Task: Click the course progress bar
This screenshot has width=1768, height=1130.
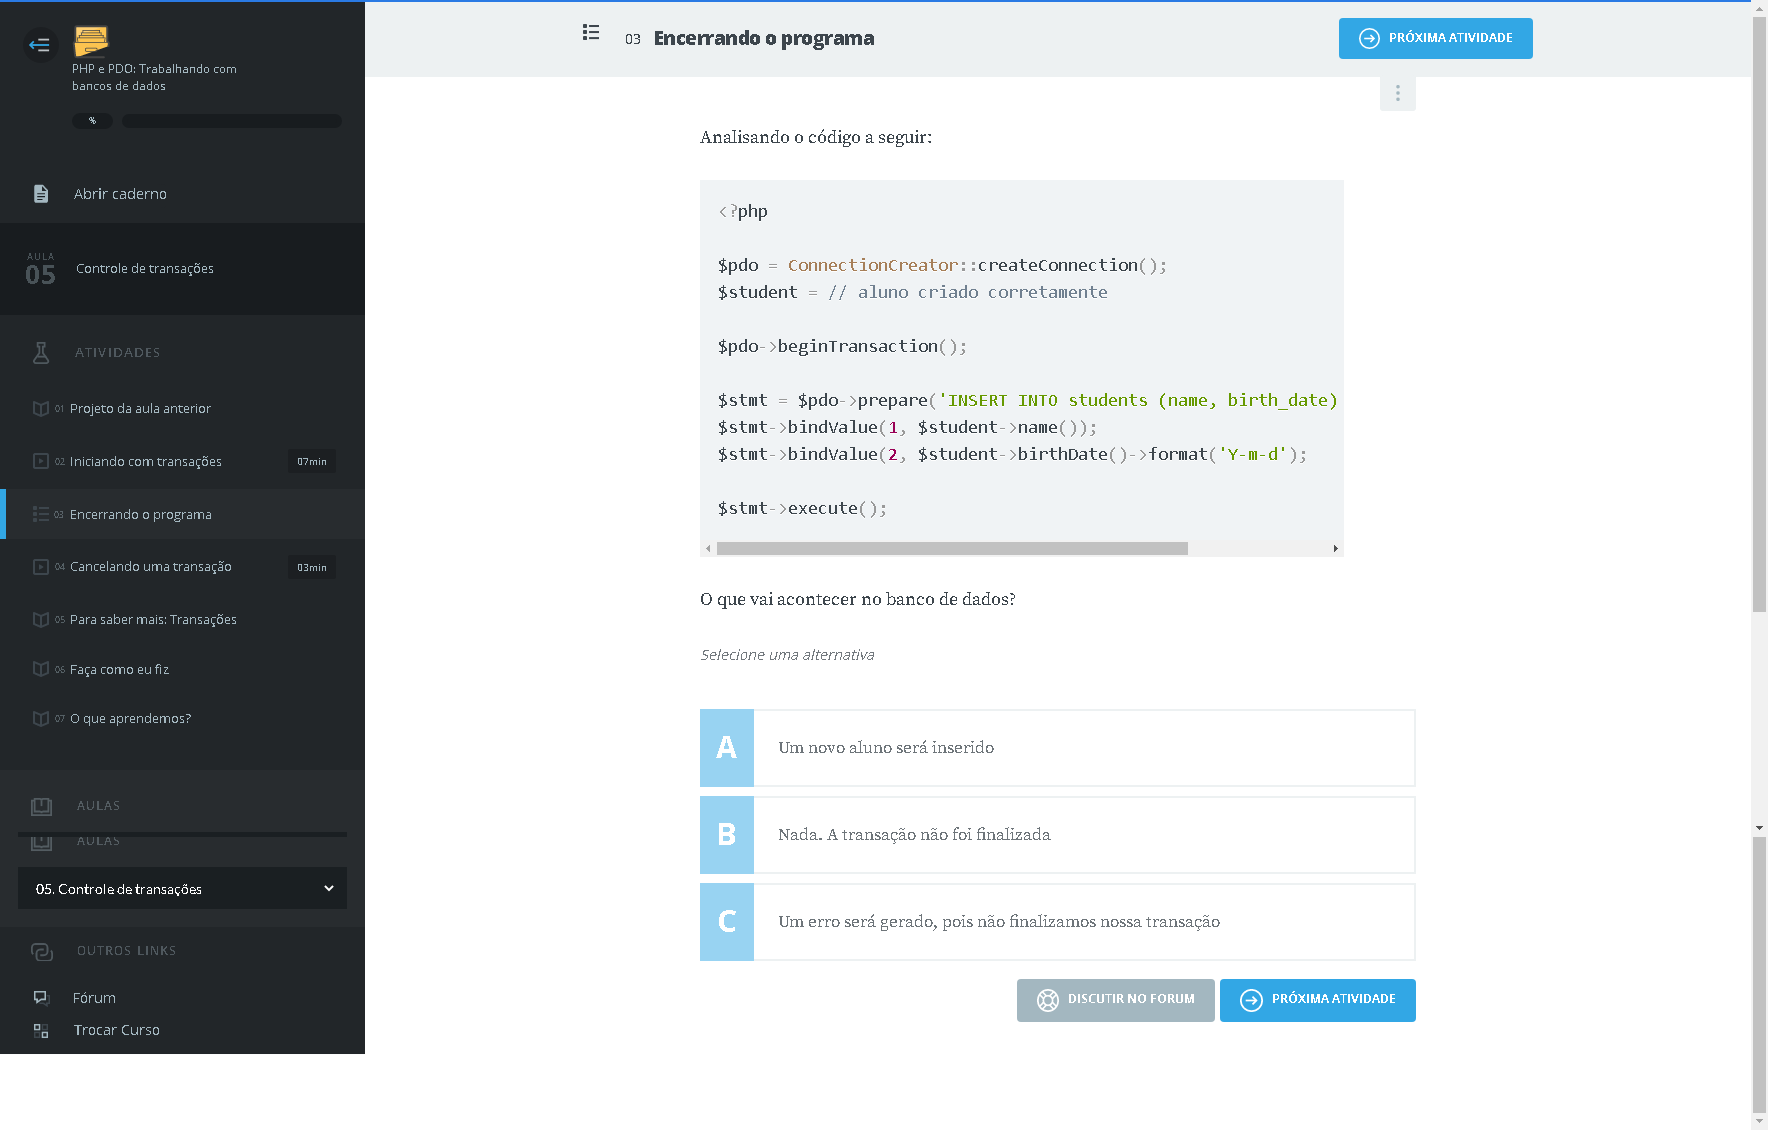Action: point(231,121)
